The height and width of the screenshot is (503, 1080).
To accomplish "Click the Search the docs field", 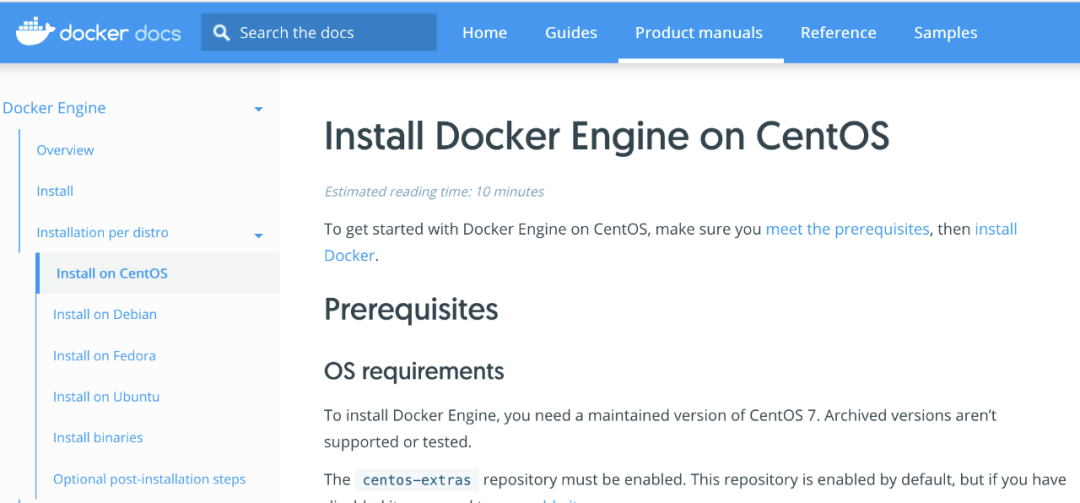I will tap(330, 33).
